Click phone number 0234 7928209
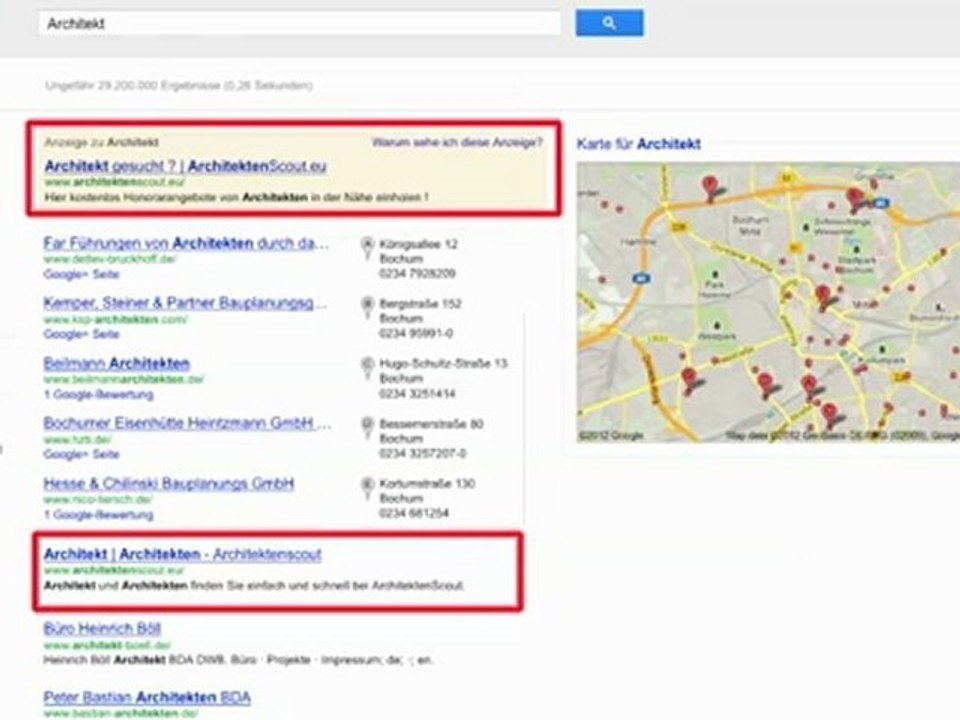Screen dimensions: 960x720 [x=418, y=274]
